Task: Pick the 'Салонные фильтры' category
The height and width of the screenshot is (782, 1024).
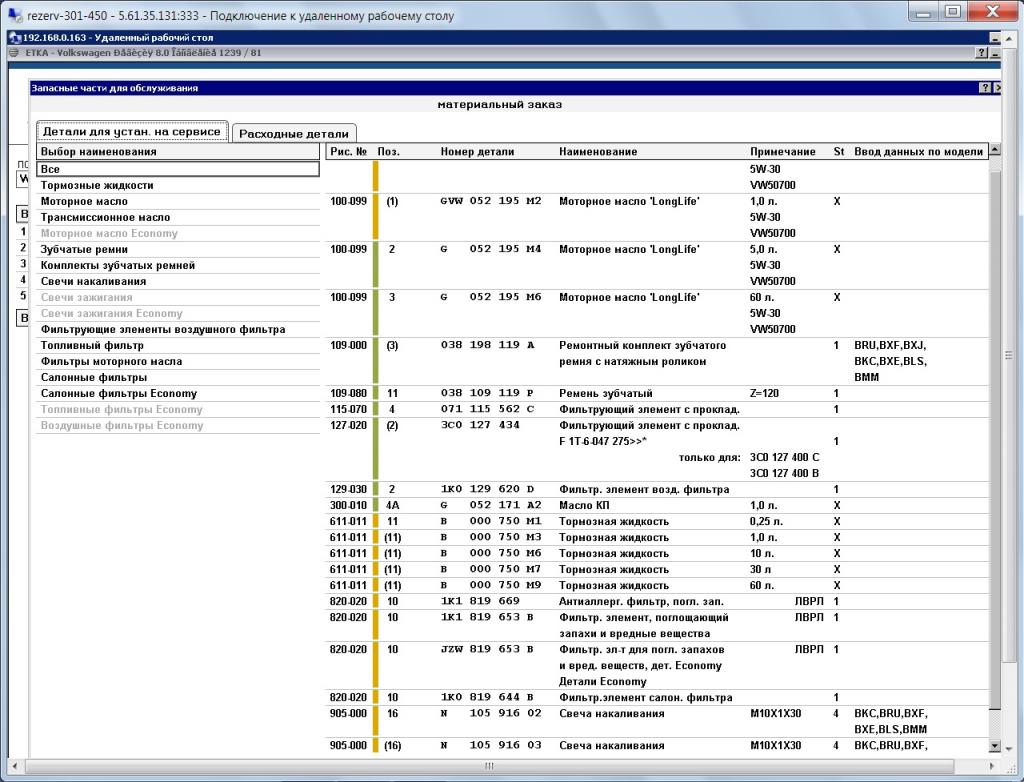Action: coord(178,377)
